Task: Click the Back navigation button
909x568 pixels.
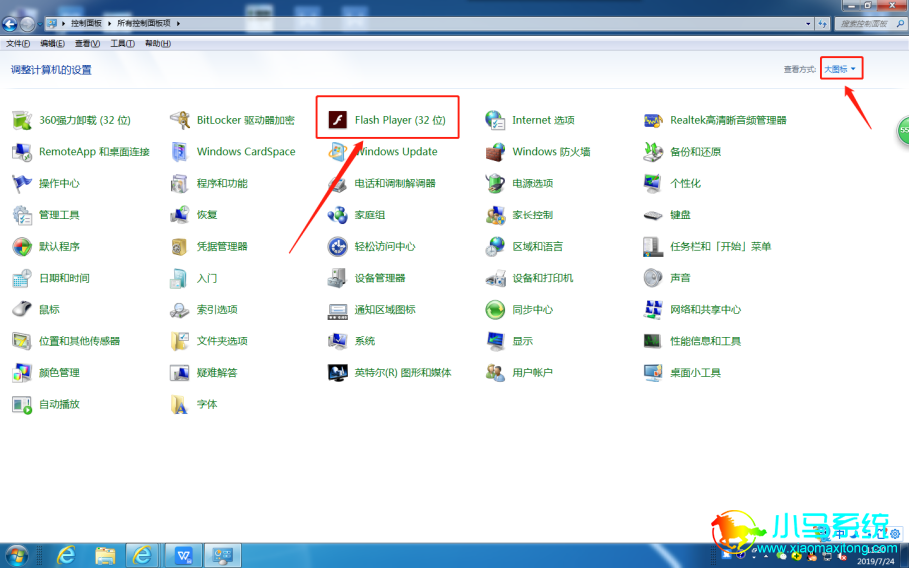Action: (9, 24)
